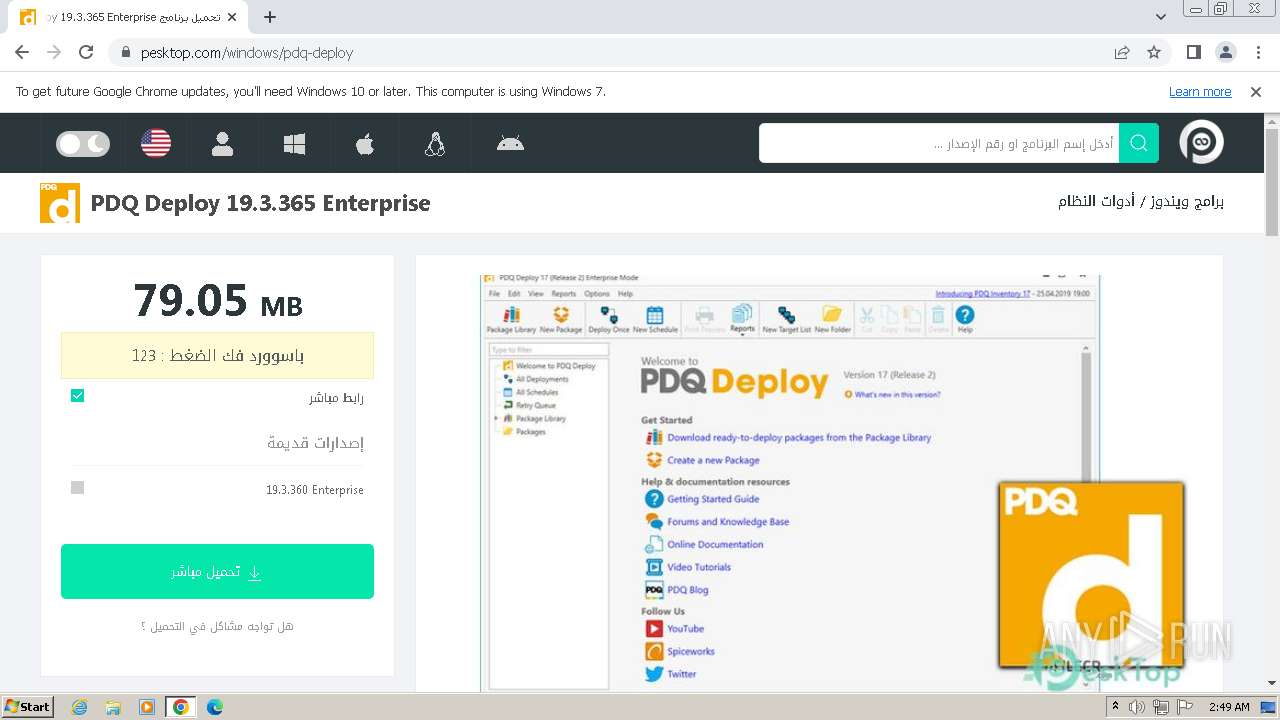Open the Windows Start button

click(27, 707)
